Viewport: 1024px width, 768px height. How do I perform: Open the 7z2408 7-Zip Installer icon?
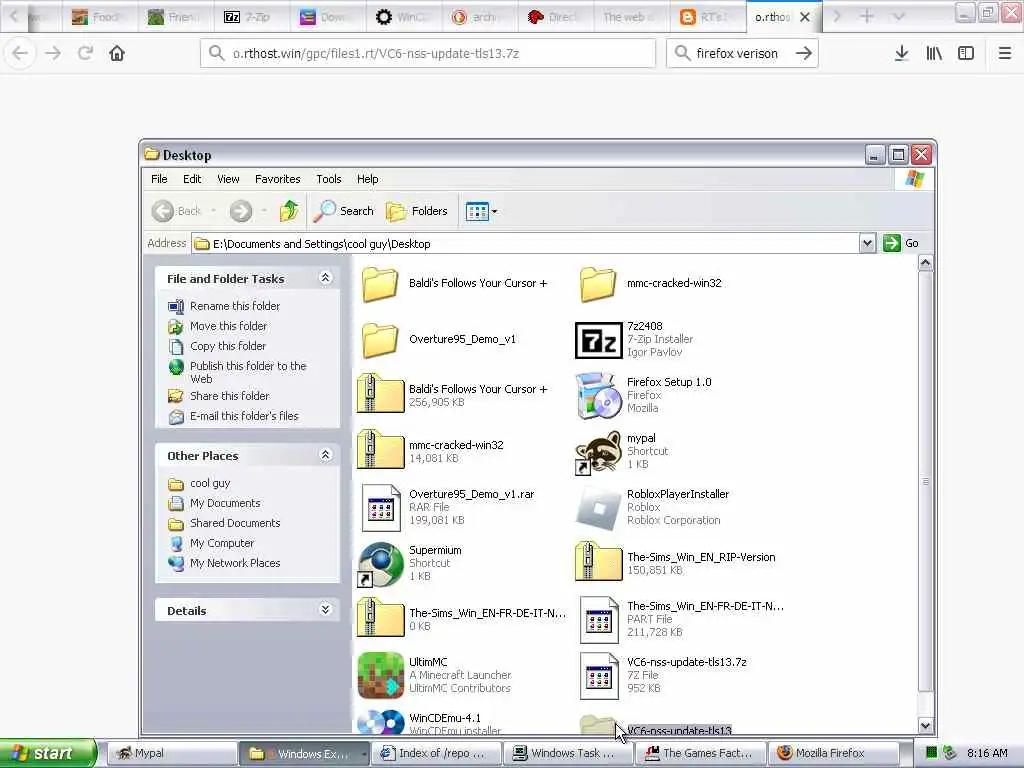598,340
